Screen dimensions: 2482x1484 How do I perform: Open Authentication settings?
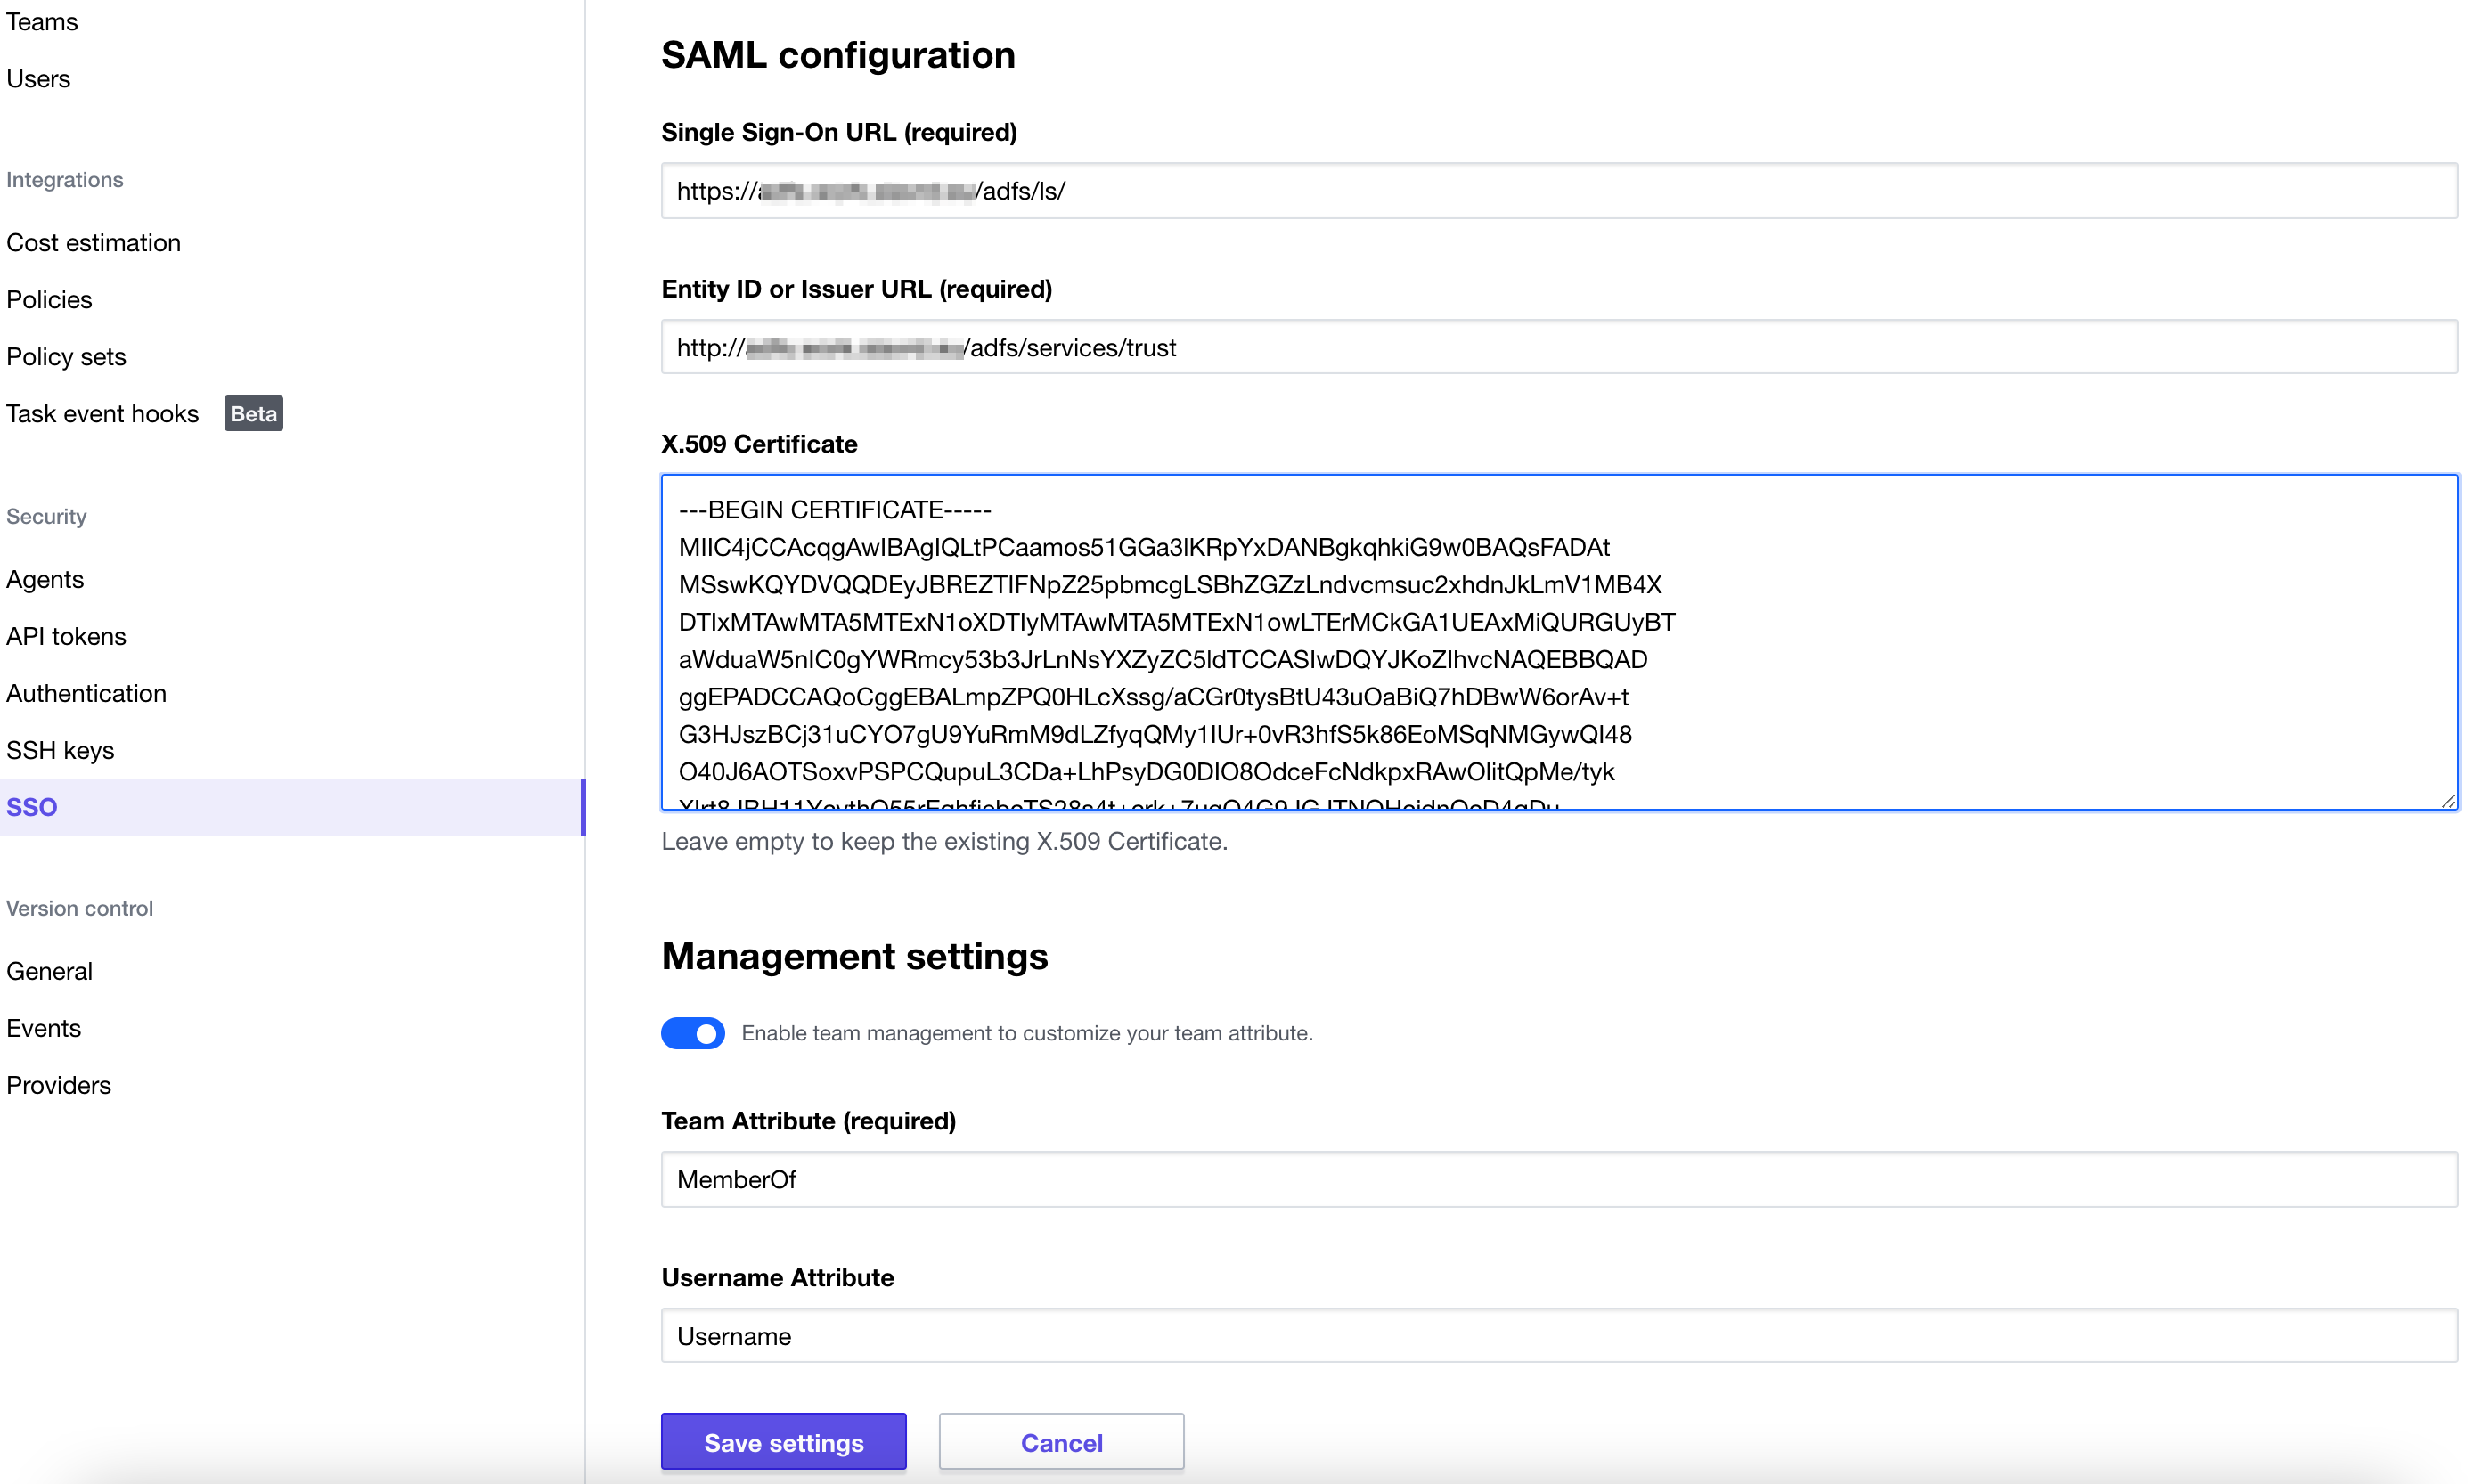click(x=86, y=694)
